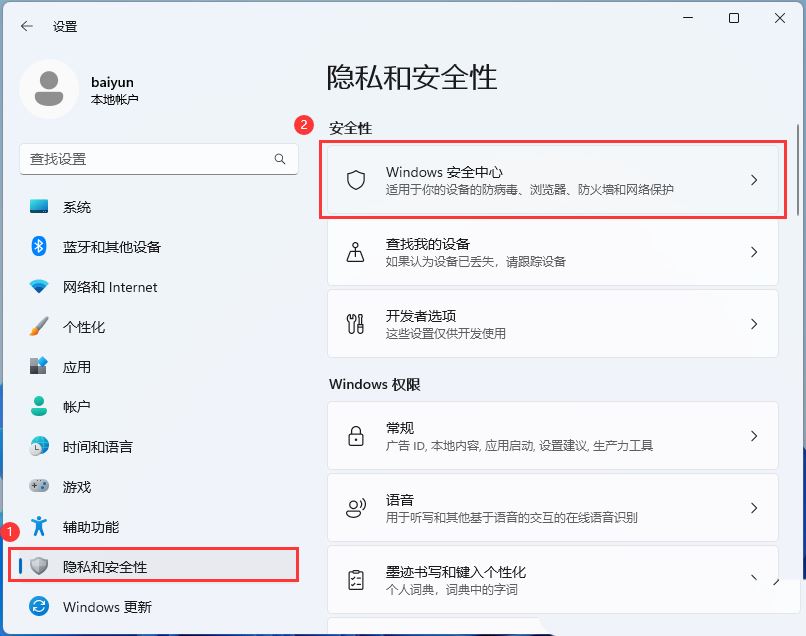
Task: Open the 语音 section via its chevron
Action: pos(755,507)
